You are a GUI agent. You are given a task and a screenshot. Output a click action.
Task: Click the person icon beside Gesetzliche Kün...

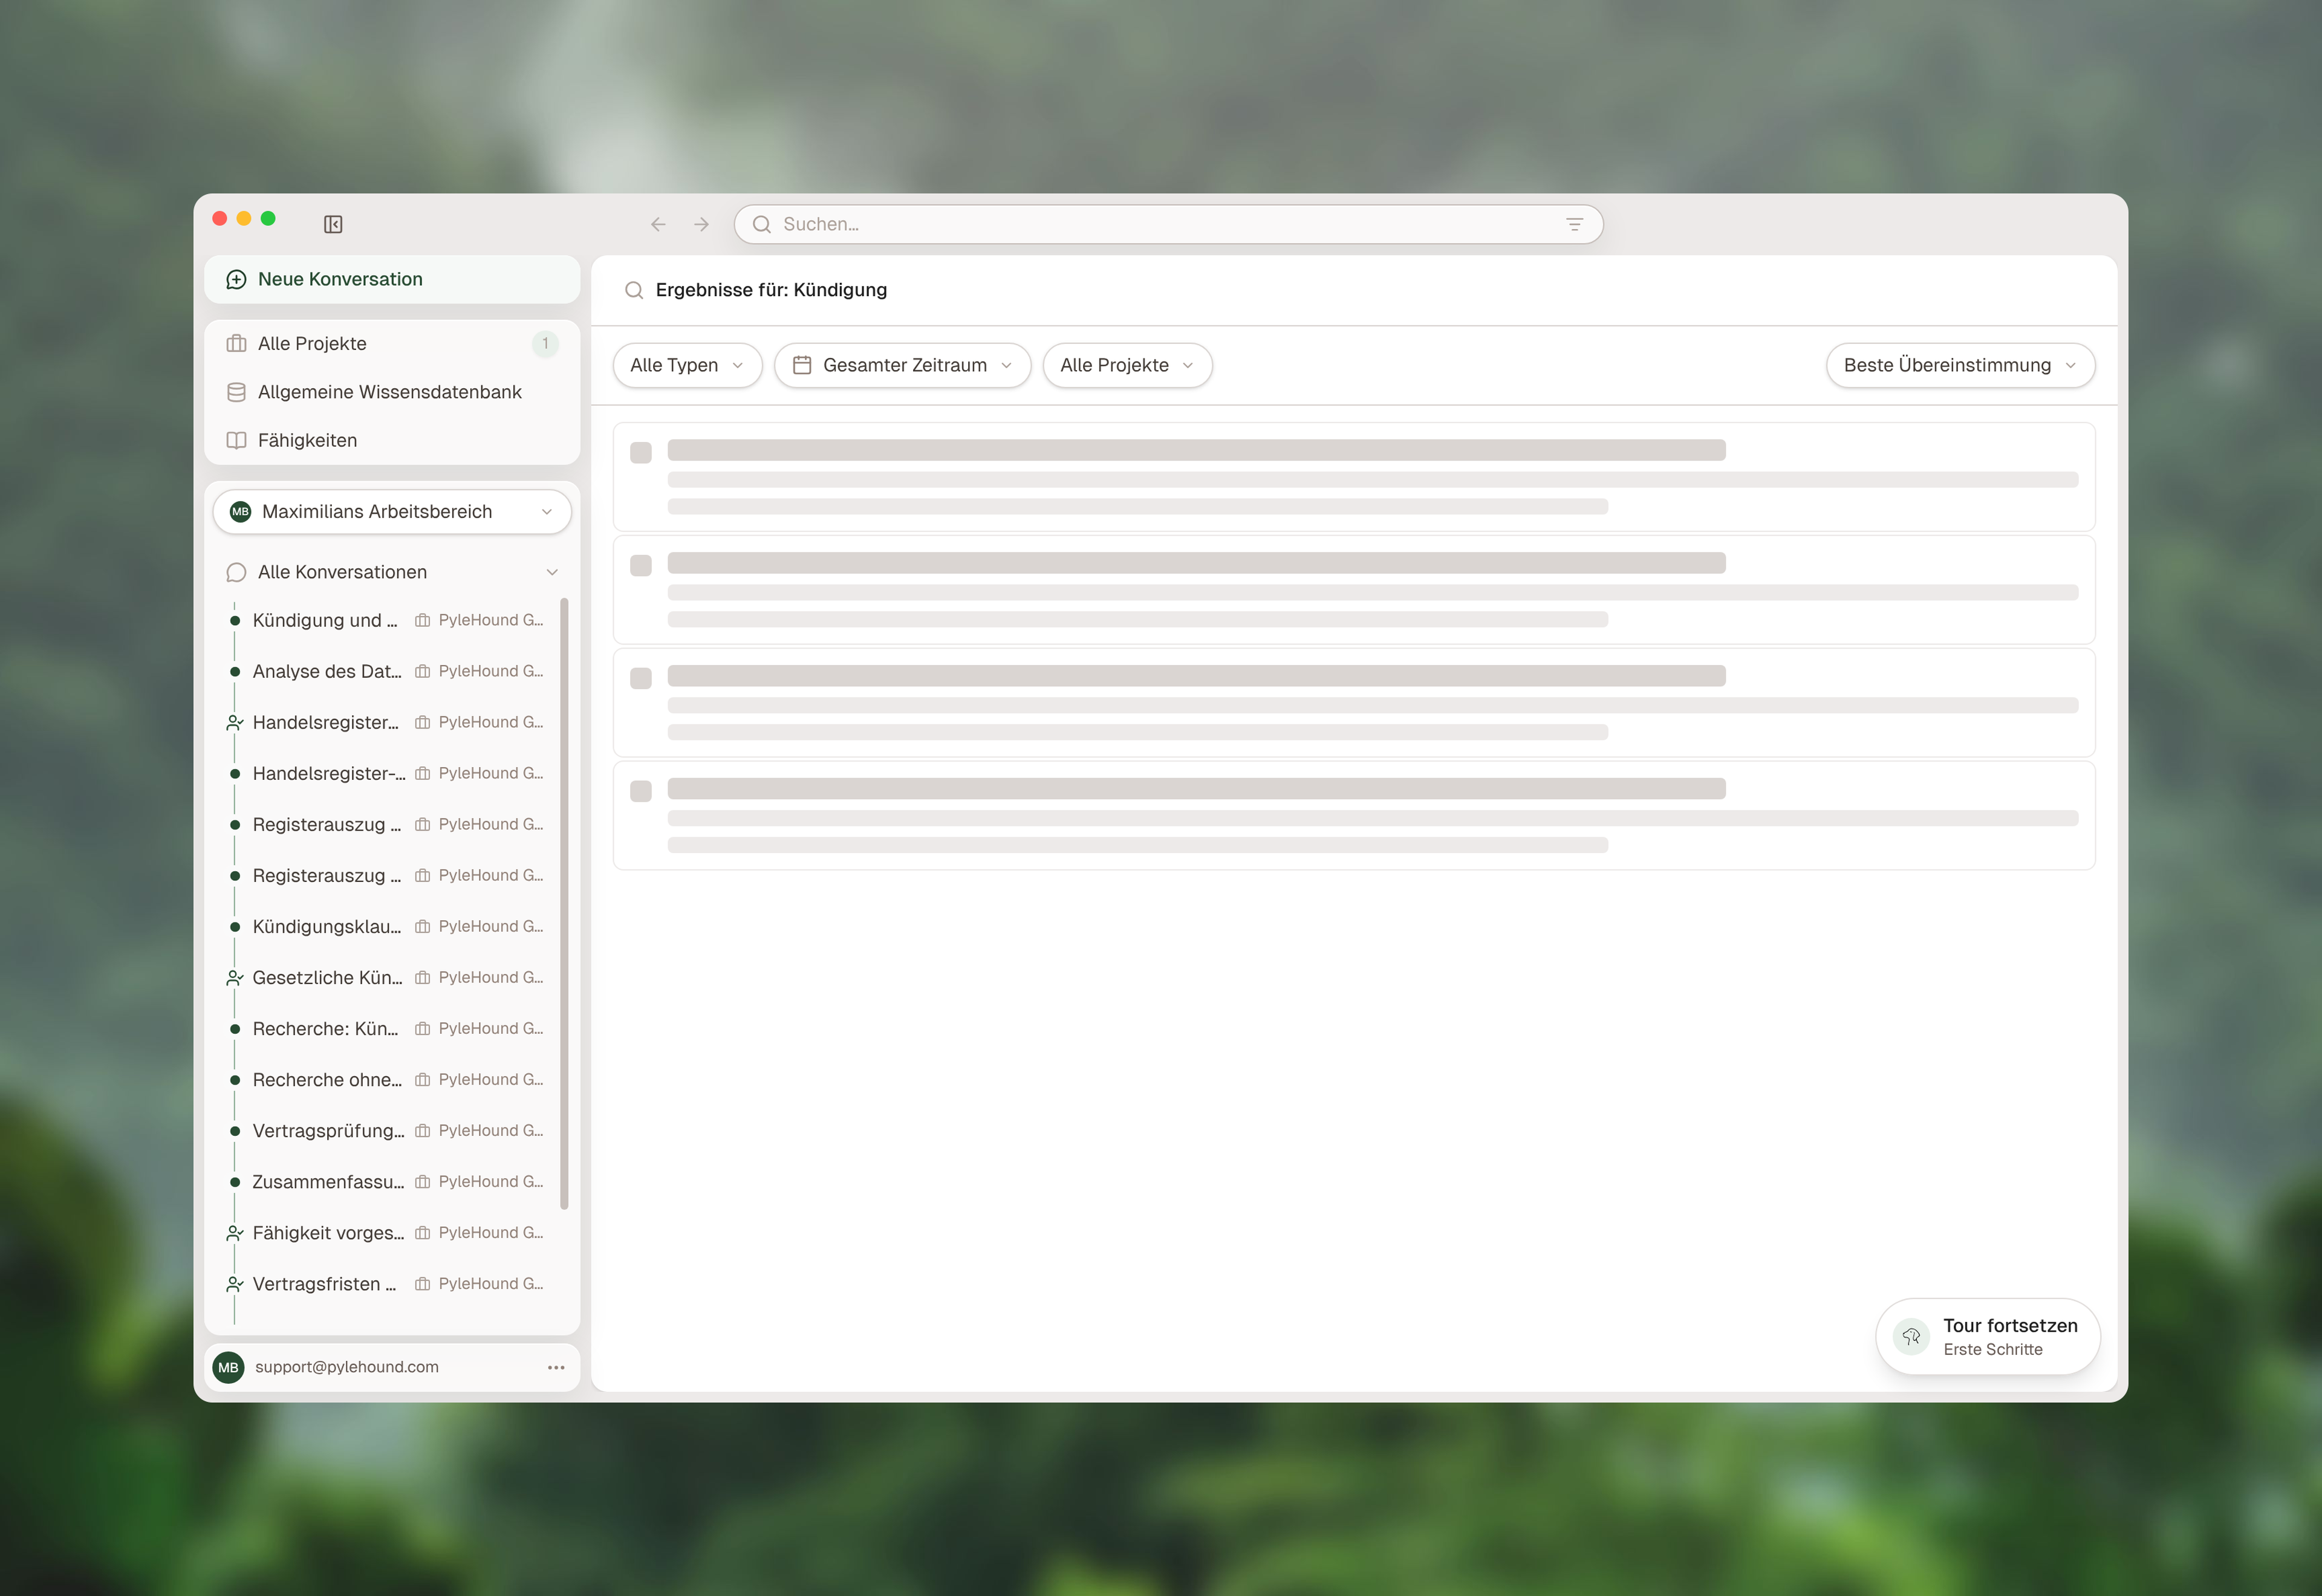235,977
